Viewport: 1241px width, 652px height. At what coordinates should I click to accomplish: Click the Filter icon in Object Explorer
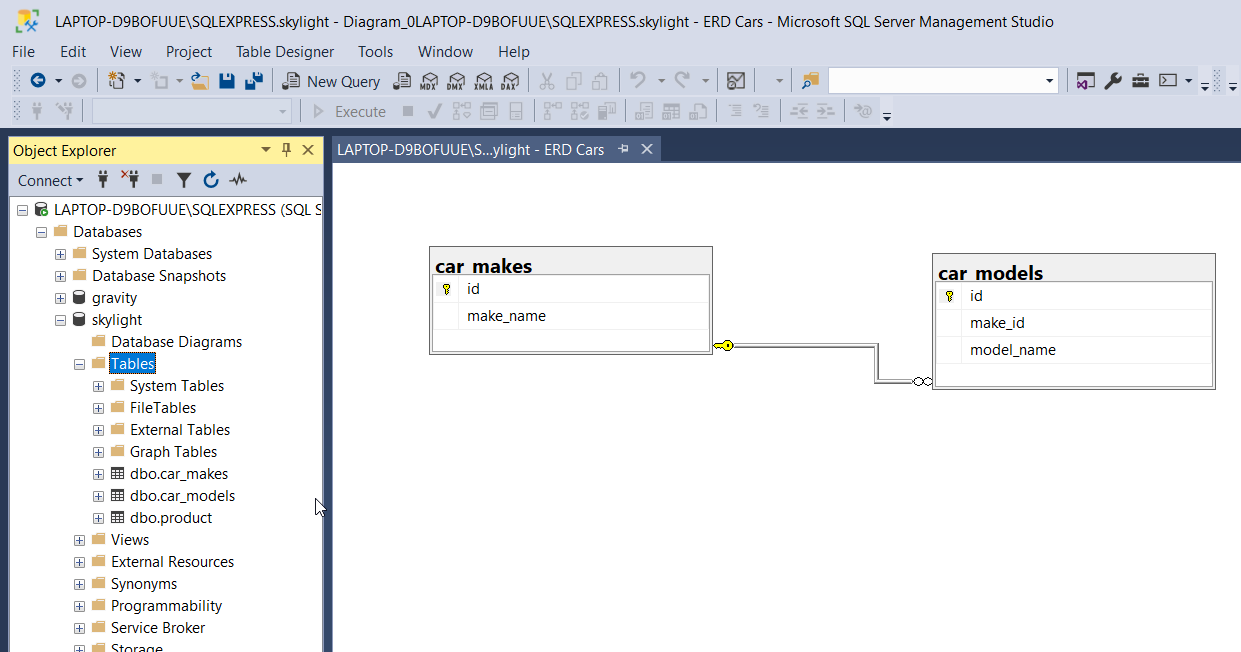click(x=184, y=180)
